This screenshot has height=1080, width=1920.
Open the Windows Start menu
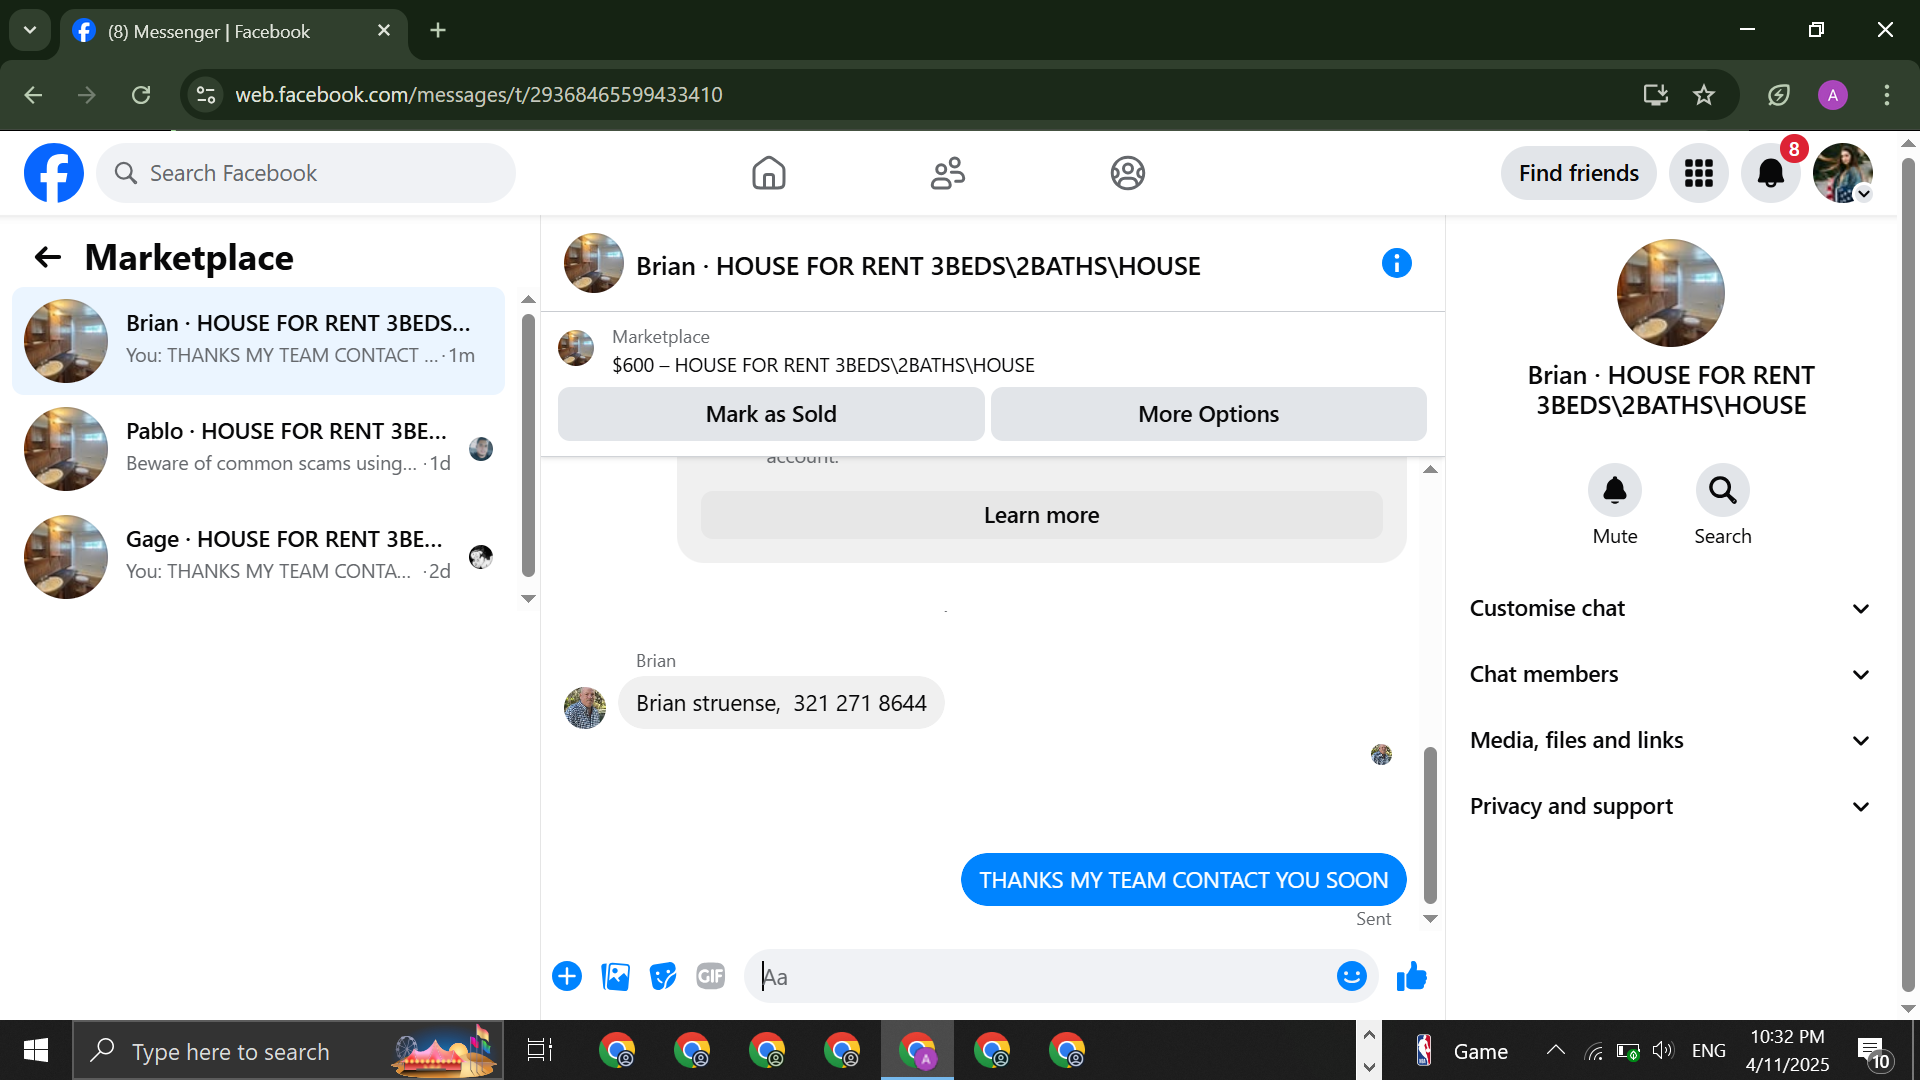coord(36,1050)
